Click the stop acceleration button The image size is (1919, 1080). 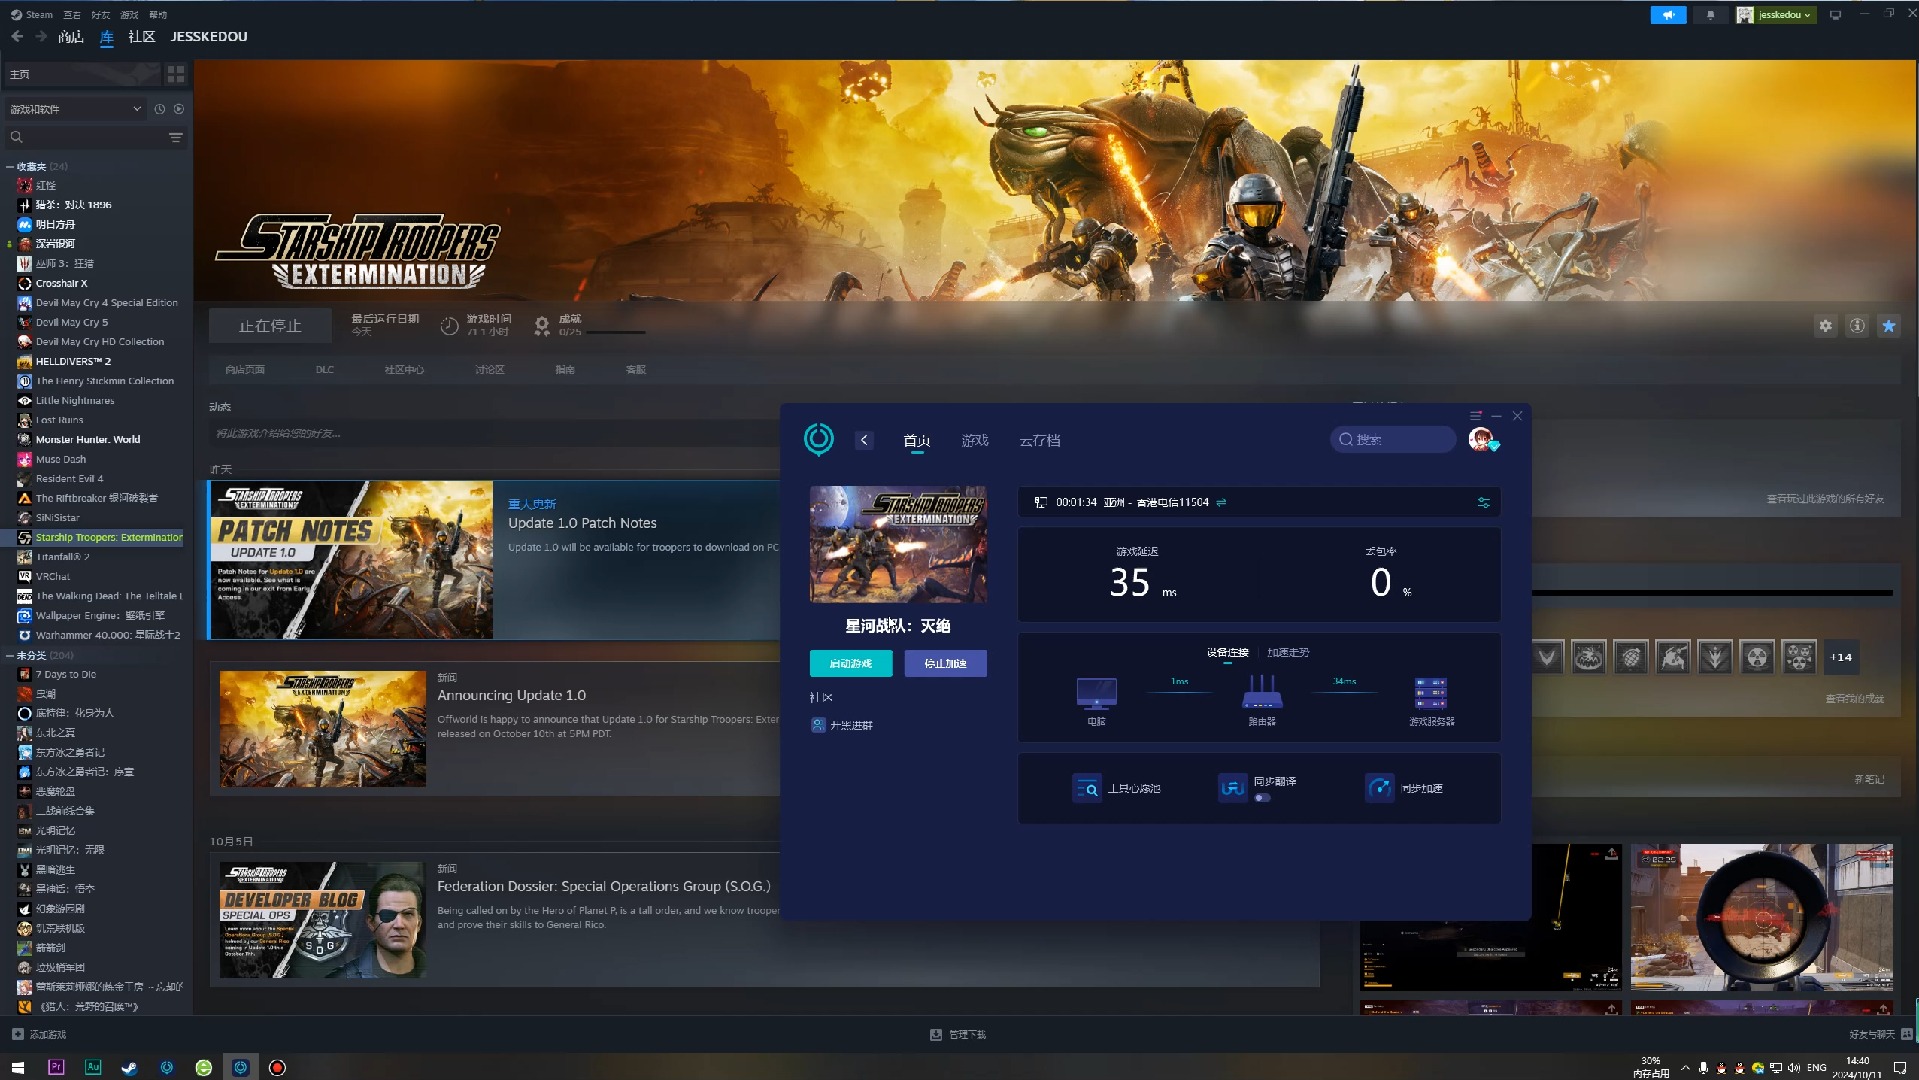click(945, 663)
